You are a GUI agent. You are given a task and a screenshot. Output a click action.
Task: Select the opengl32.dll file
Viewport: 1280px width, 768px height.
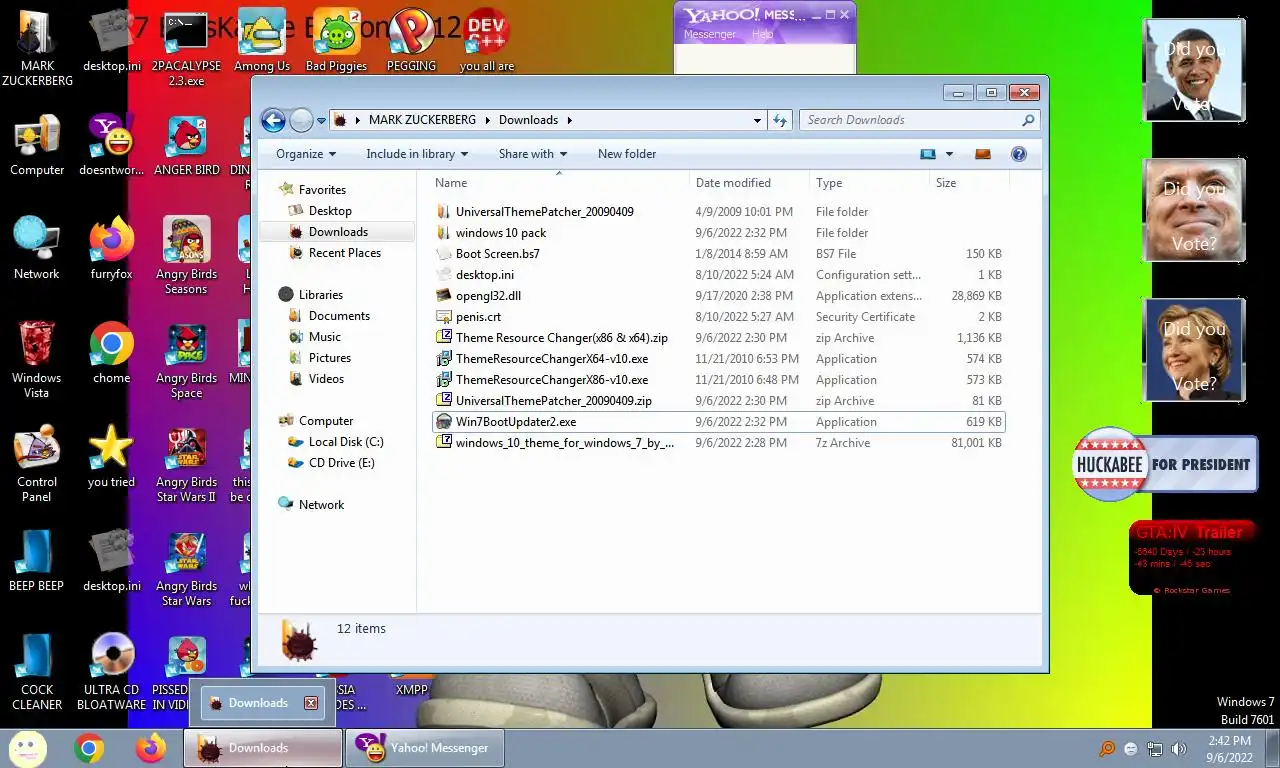(488, 296)
